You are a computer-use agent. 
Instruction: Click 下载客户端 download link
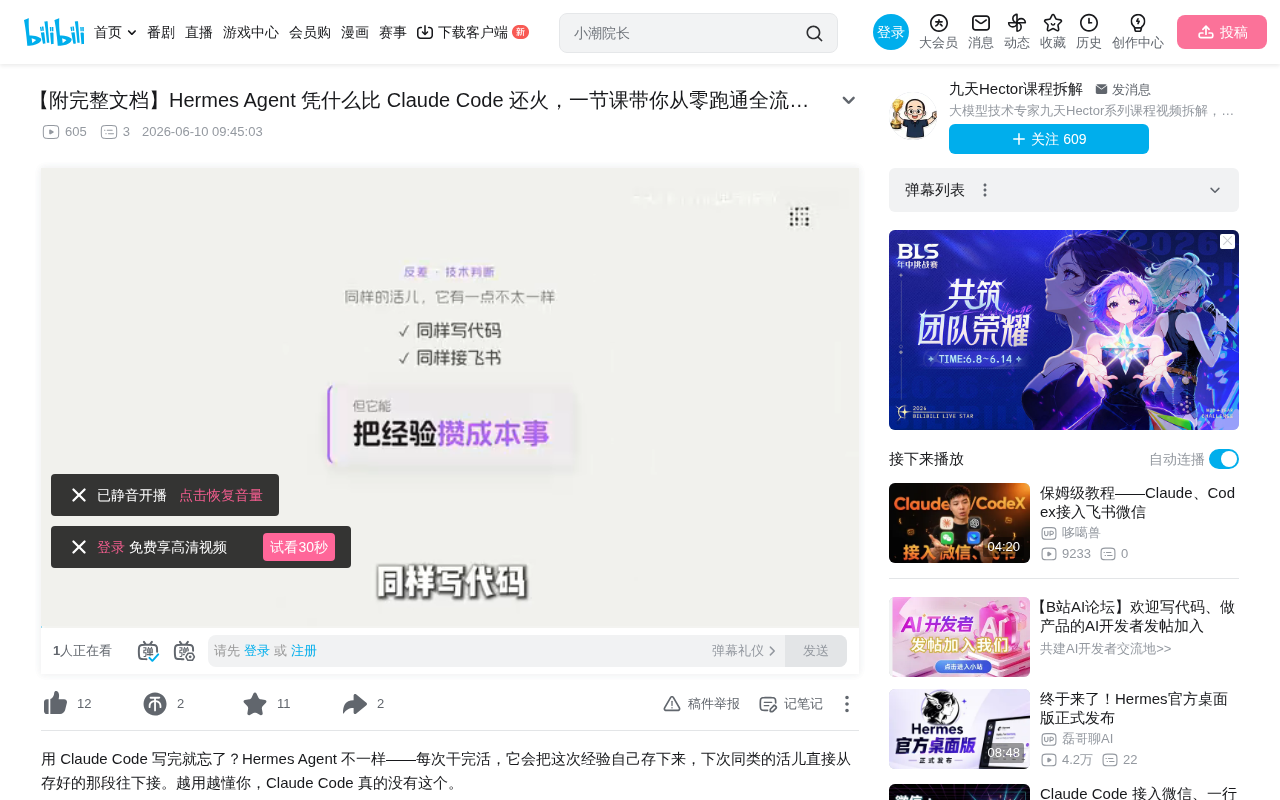472,32
